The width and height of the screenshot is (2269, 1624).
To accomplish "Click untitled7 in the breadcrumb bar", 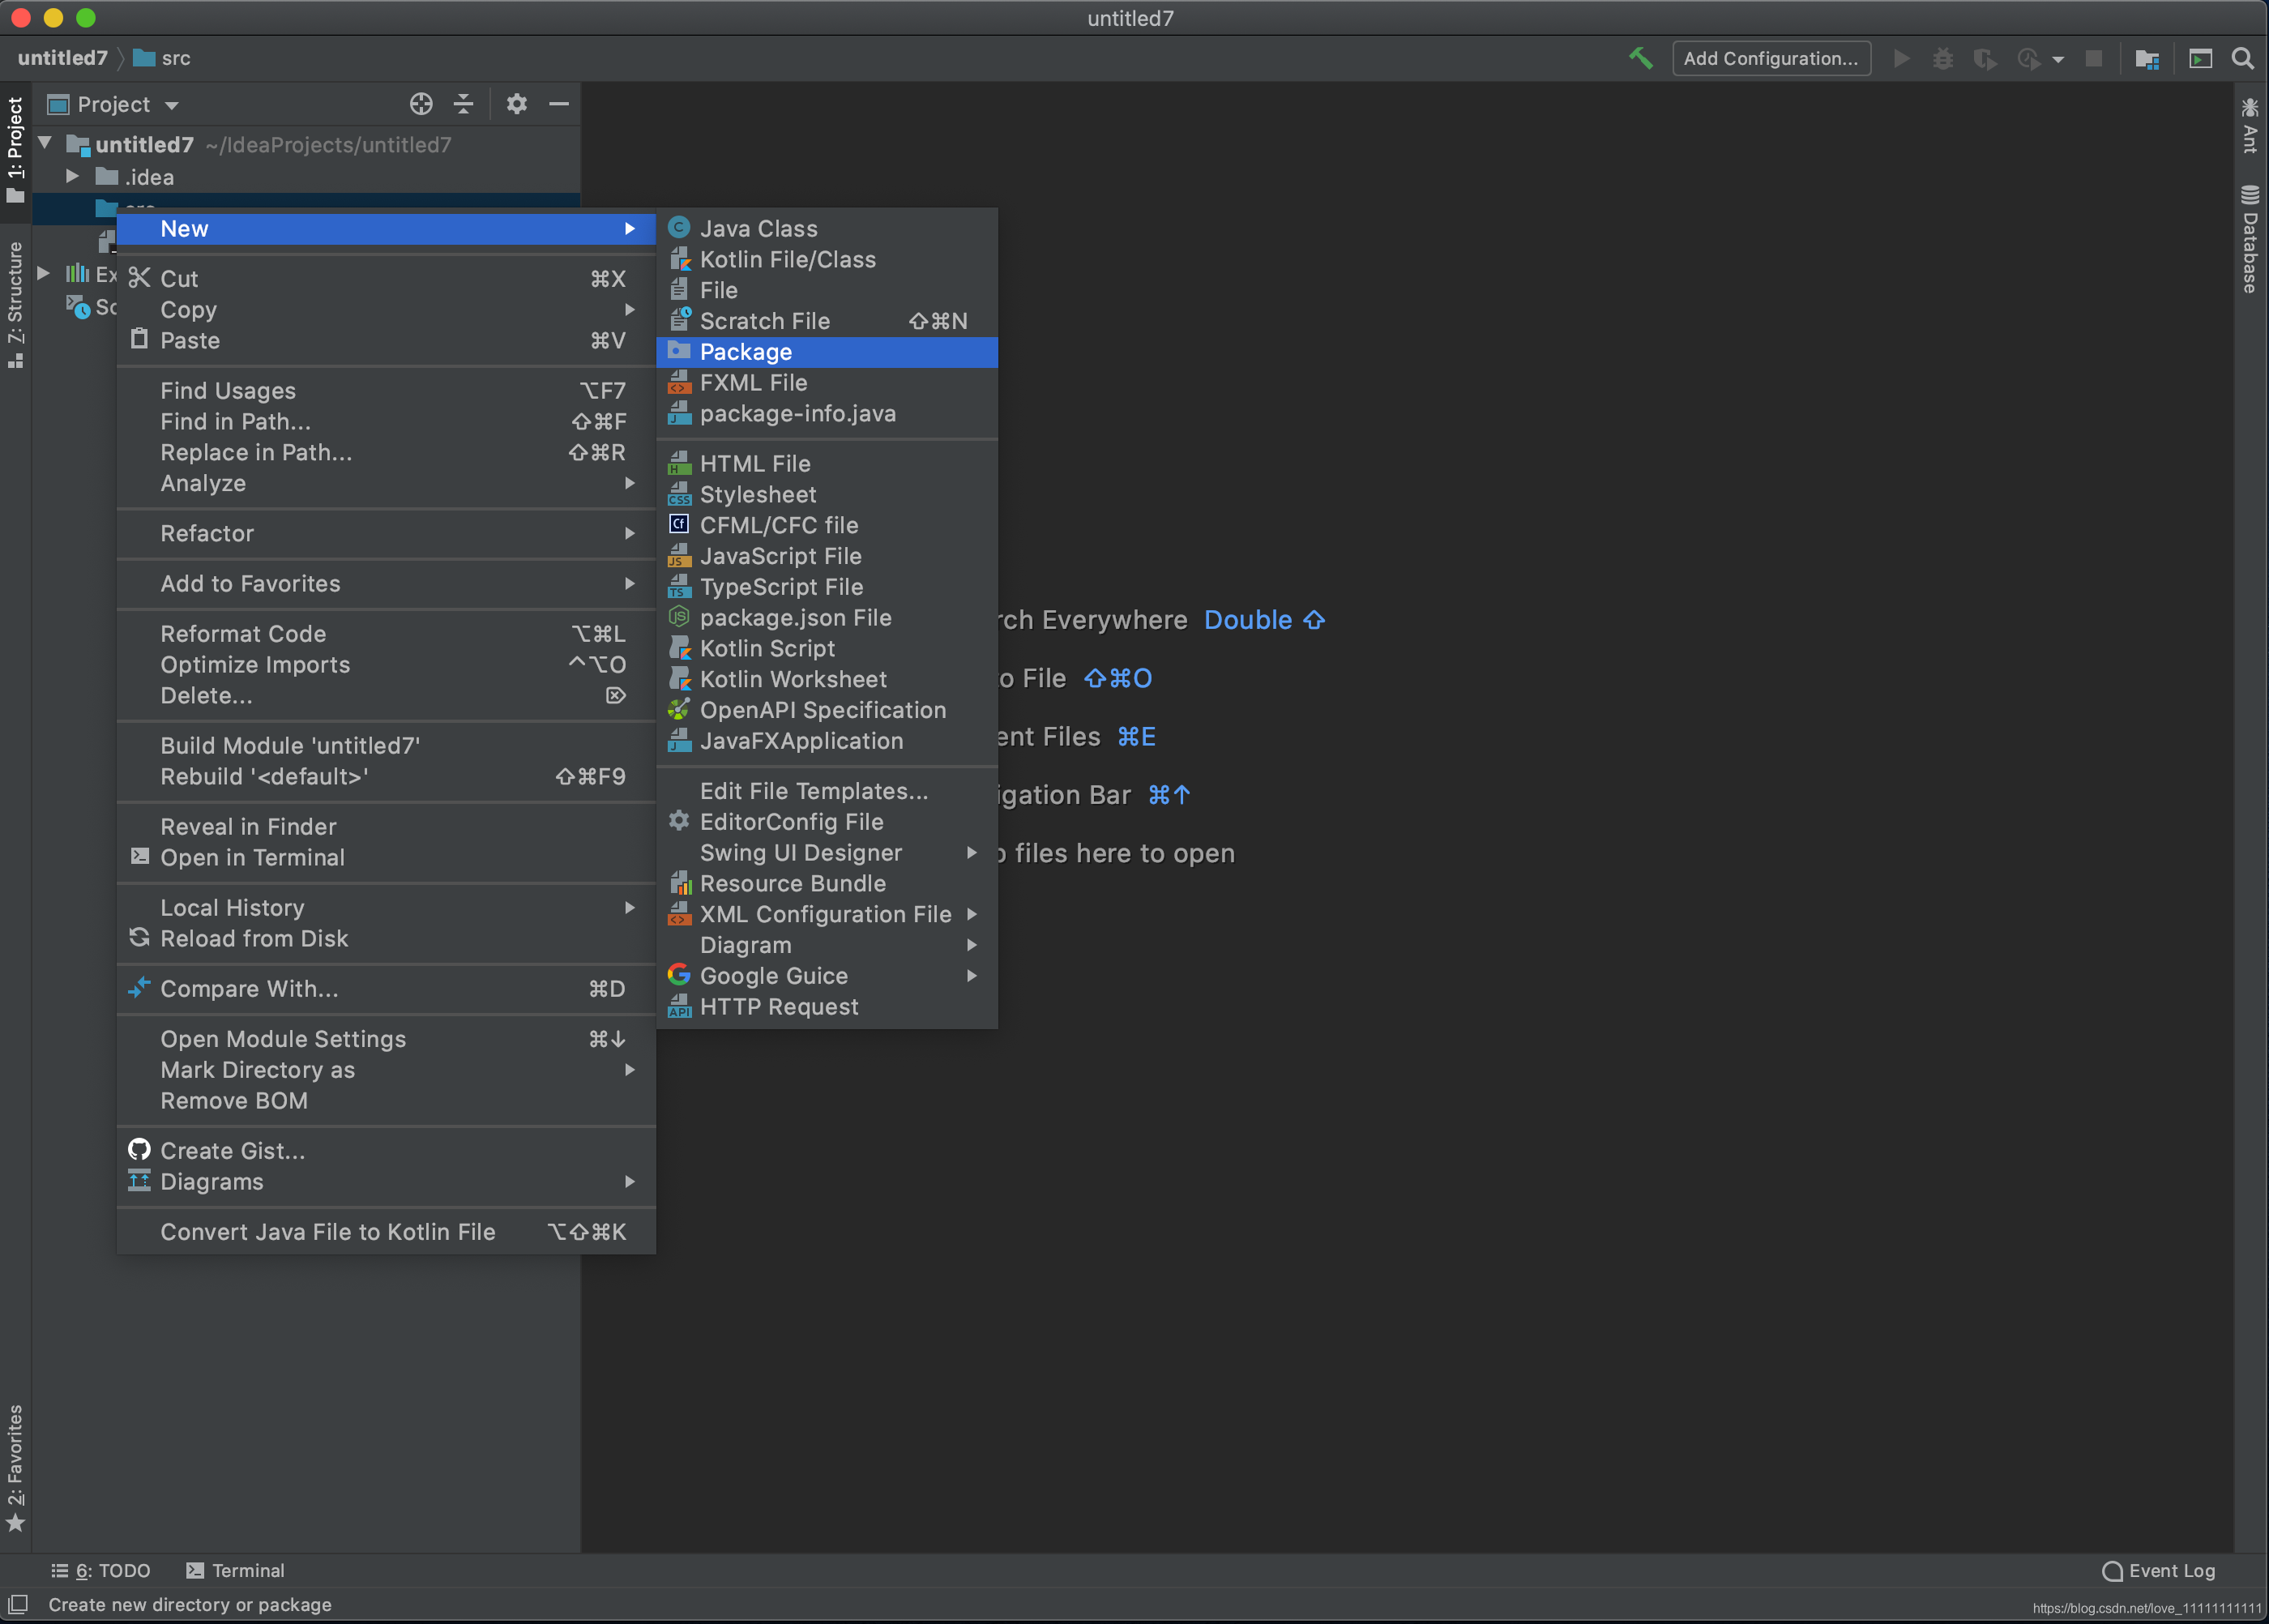I will pyautogui.click(x=62, y=59).
